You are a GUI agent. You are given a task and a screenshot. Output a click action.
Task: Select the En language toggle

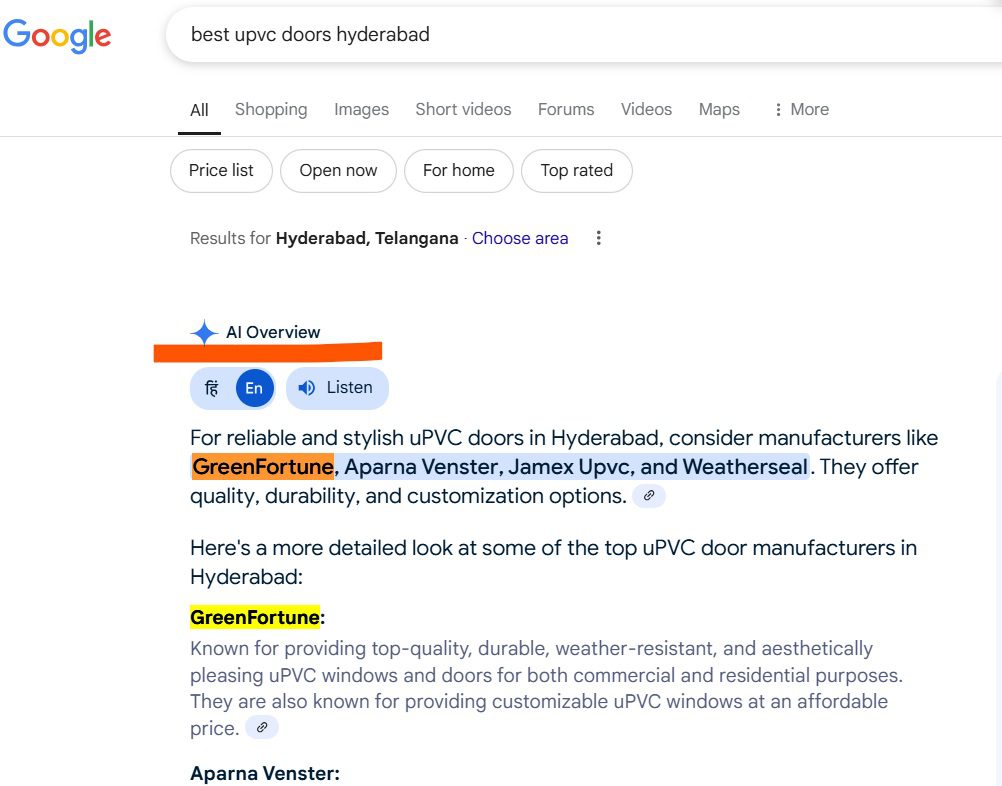pyautogui.click(x=254, y=388)
